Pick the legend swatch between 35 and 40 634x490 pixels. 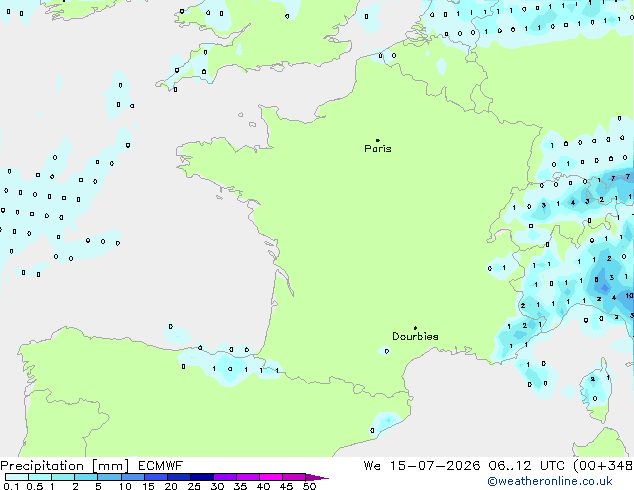click(x=248, y=477)
